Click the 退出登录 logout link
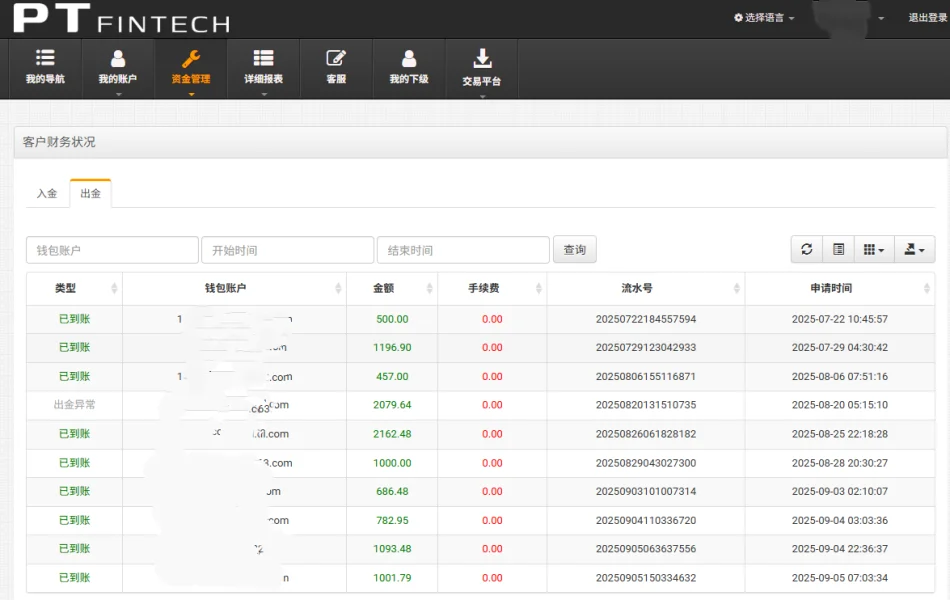The image size is (950, 600). [x=927, y=18]
